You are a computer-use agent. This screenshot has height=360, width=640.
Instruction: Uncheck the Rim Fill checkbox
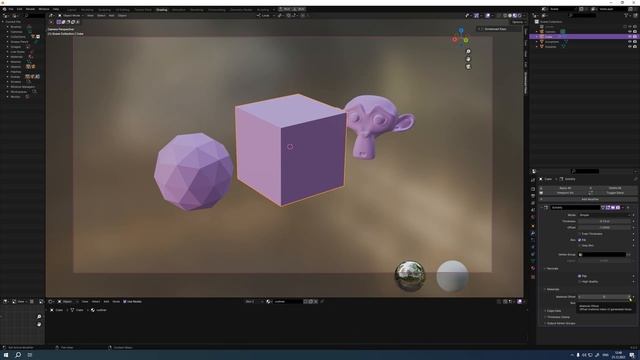(580, 240)
